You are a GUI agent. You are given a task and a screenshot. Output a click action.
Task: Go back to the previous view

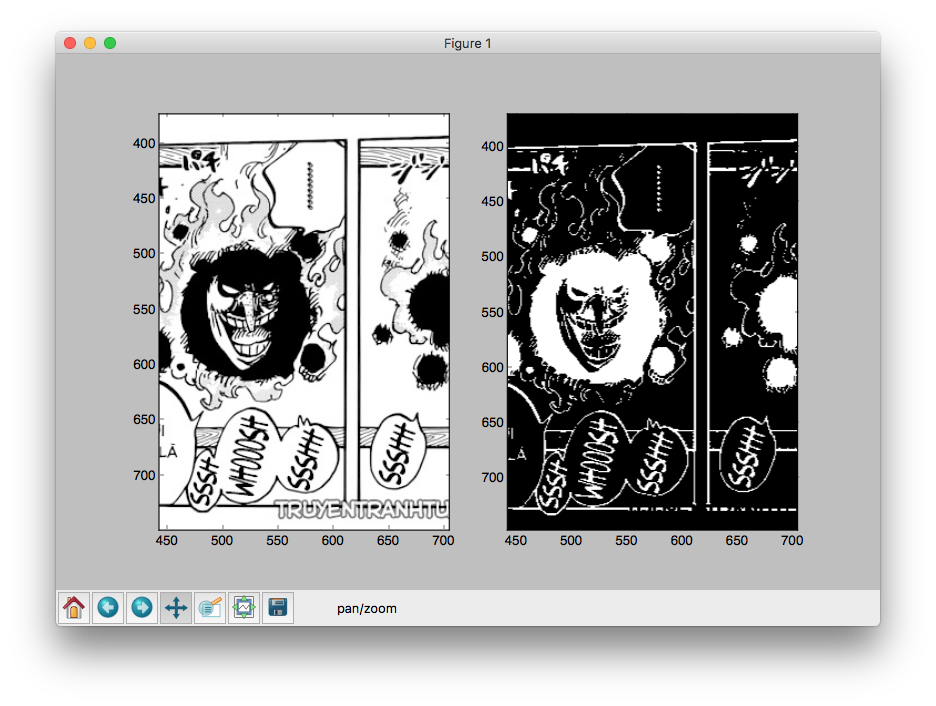pos(108,608)
